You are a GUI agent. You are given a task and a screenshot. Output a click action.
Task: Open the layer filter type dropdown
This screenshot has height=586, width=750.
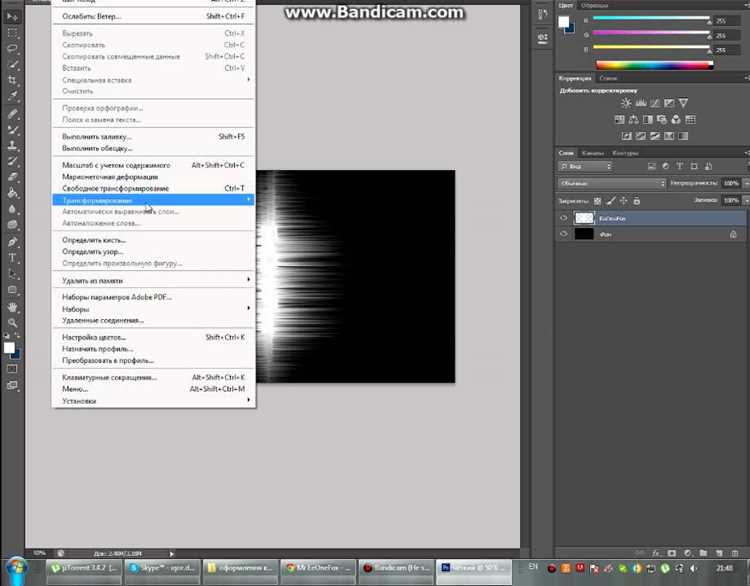click(x=585, y=166)
